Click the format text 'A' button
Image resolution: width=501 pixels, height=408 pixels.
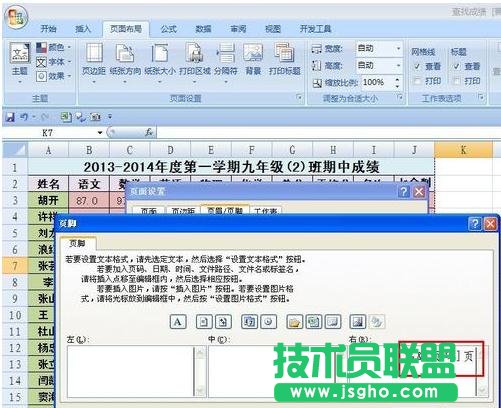pos(178,322)
